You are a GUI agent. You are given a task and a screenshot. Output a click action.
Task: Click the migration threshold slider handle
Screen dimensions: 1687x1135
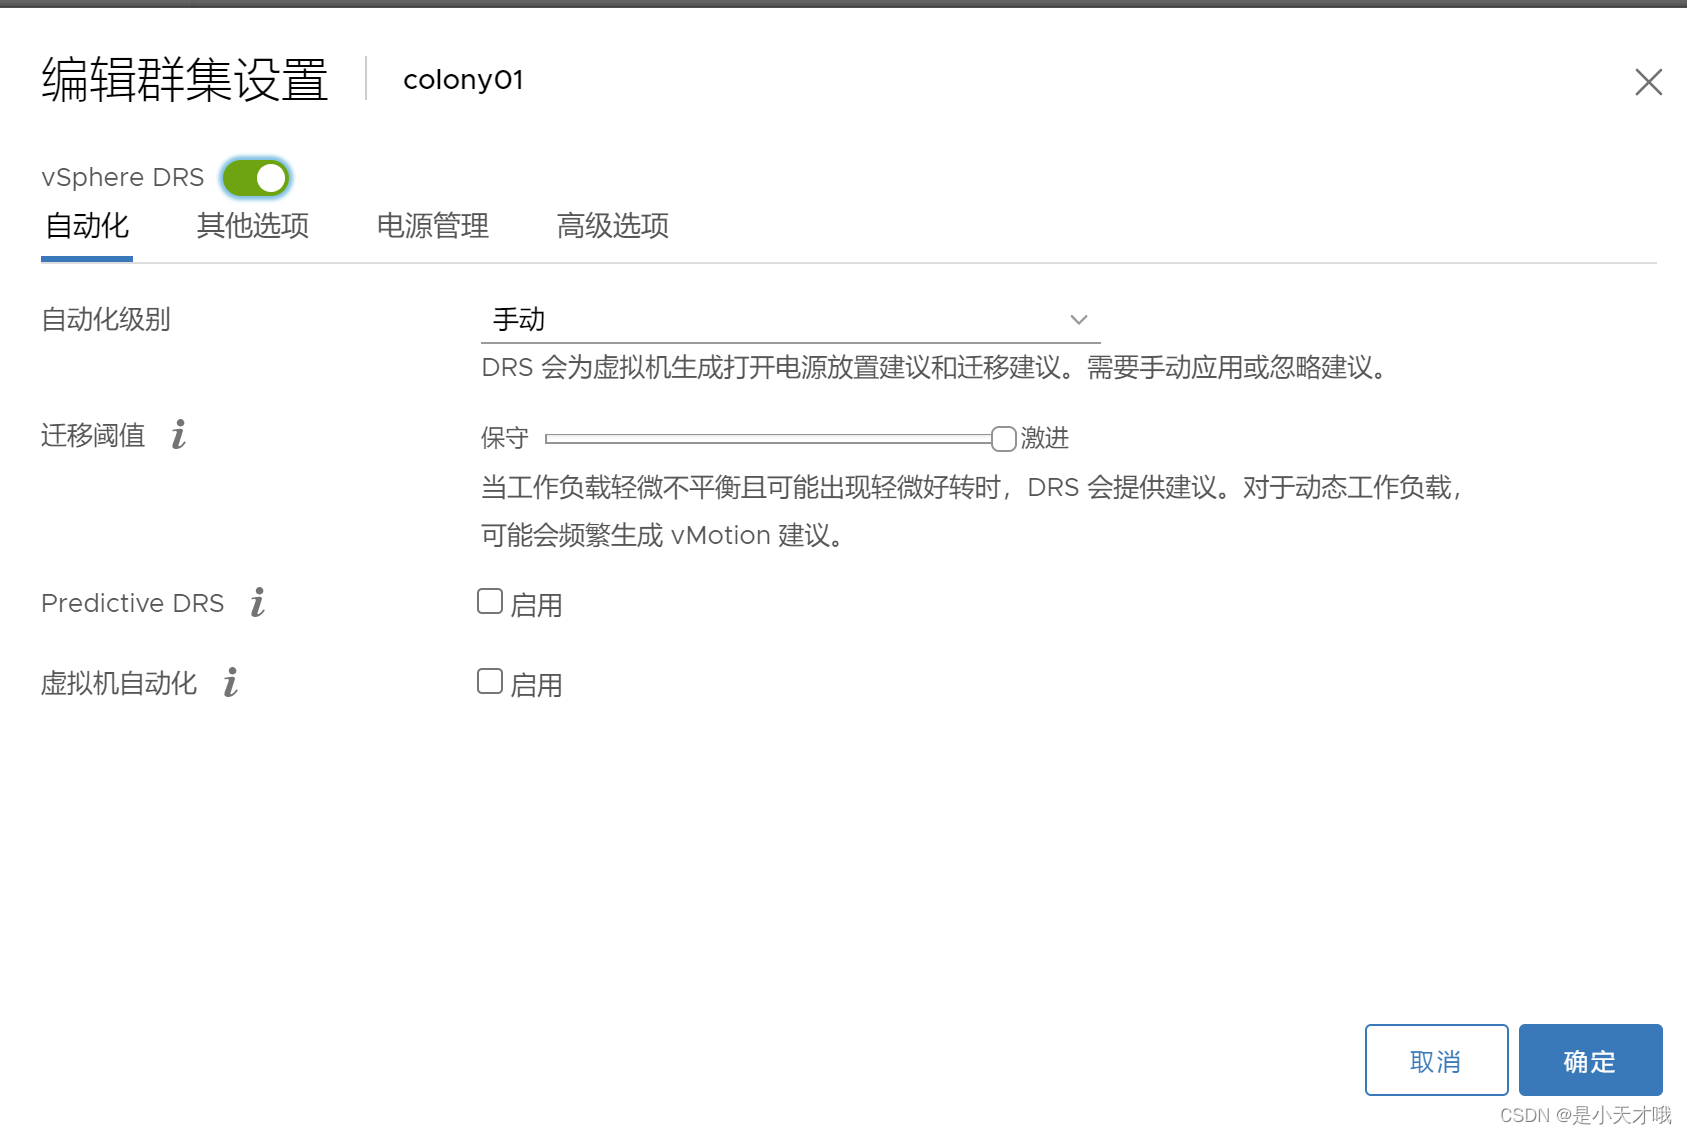click(1004, 438)
